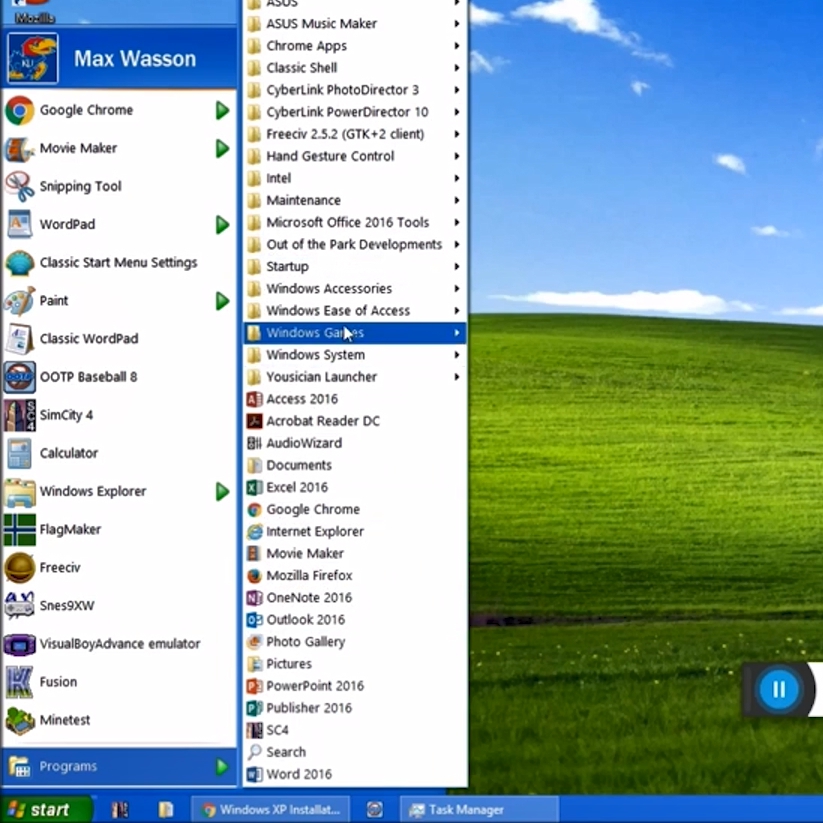
Task: Expand Windows Explorer's green arrow
Action: pyautogui.click(x=223, y=491)
